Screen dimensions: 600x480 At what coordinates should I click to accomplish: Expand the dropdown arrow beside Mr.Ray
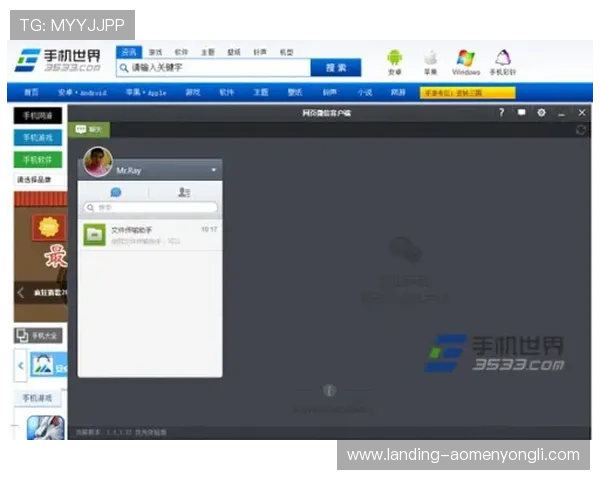click(213, 171)
